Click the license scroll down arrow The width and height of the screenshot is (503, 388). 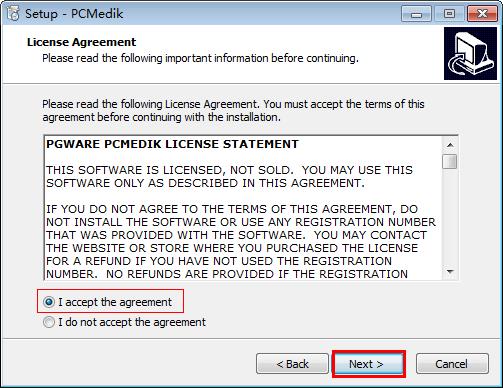[x=450, y=272]
